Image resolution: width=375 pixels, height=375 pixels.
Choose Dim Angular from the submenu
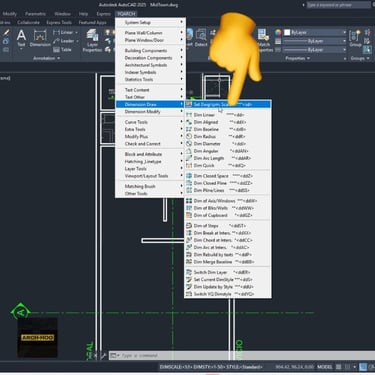point(228,151)
